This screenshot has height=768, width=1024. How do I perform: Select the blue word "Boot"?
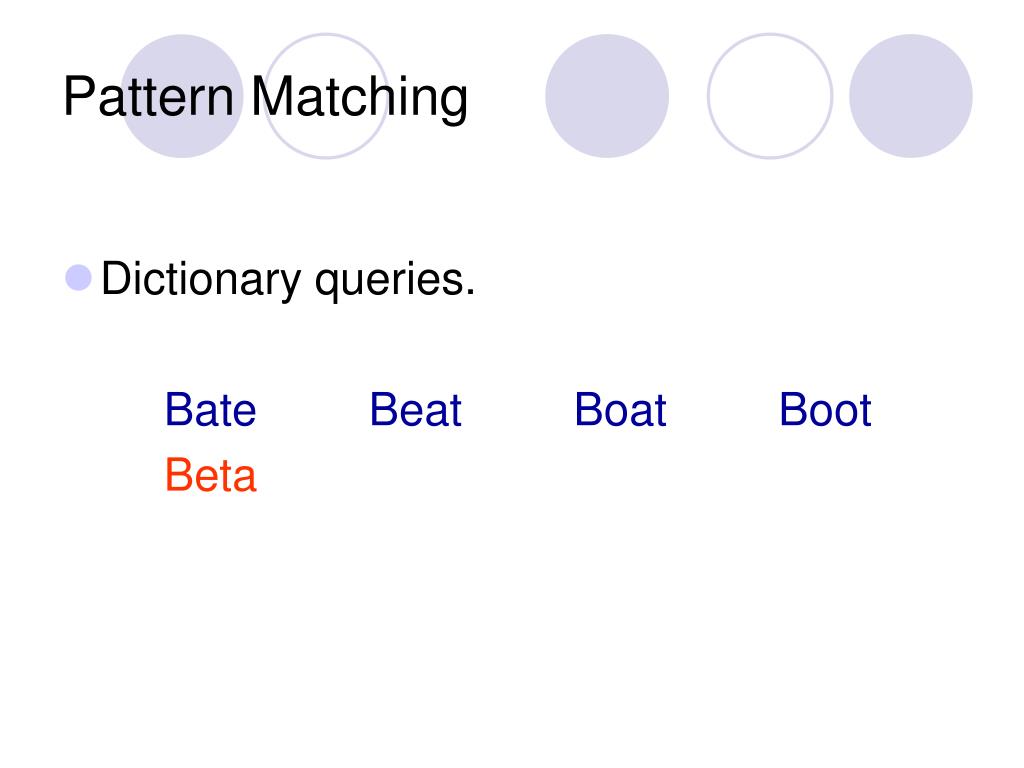point(825,410)
